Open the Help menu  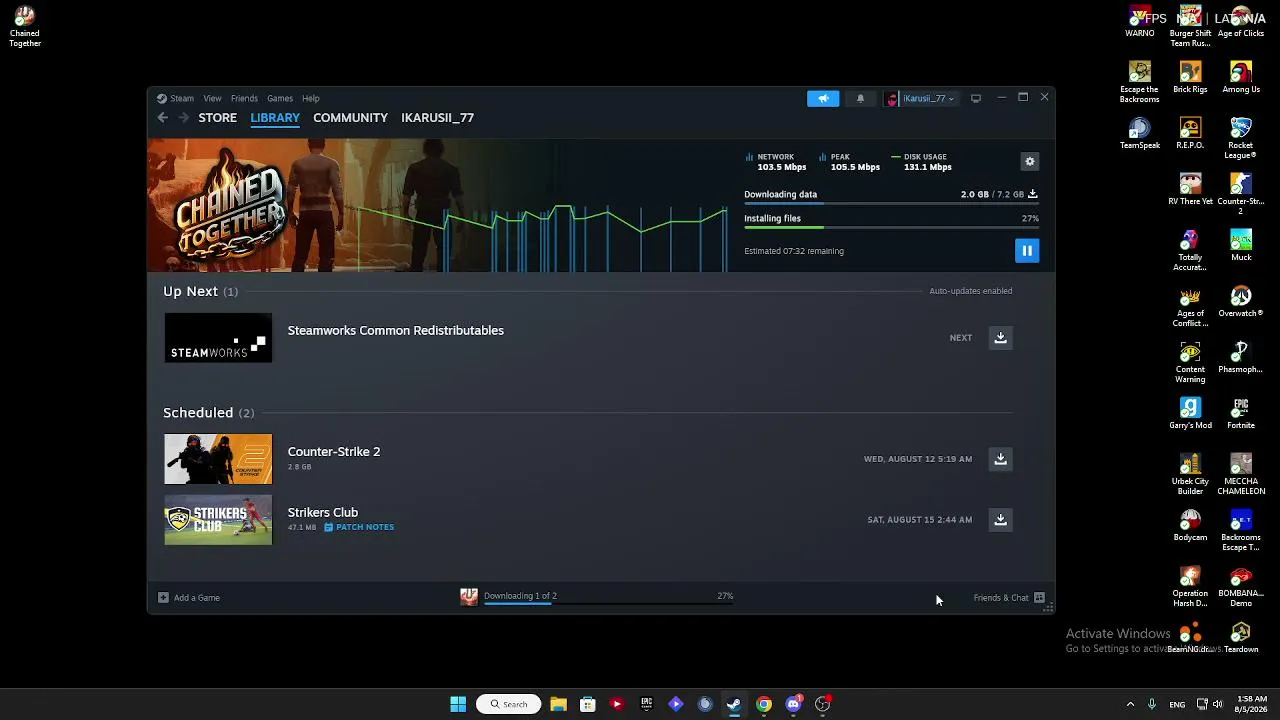pos(311,99)
